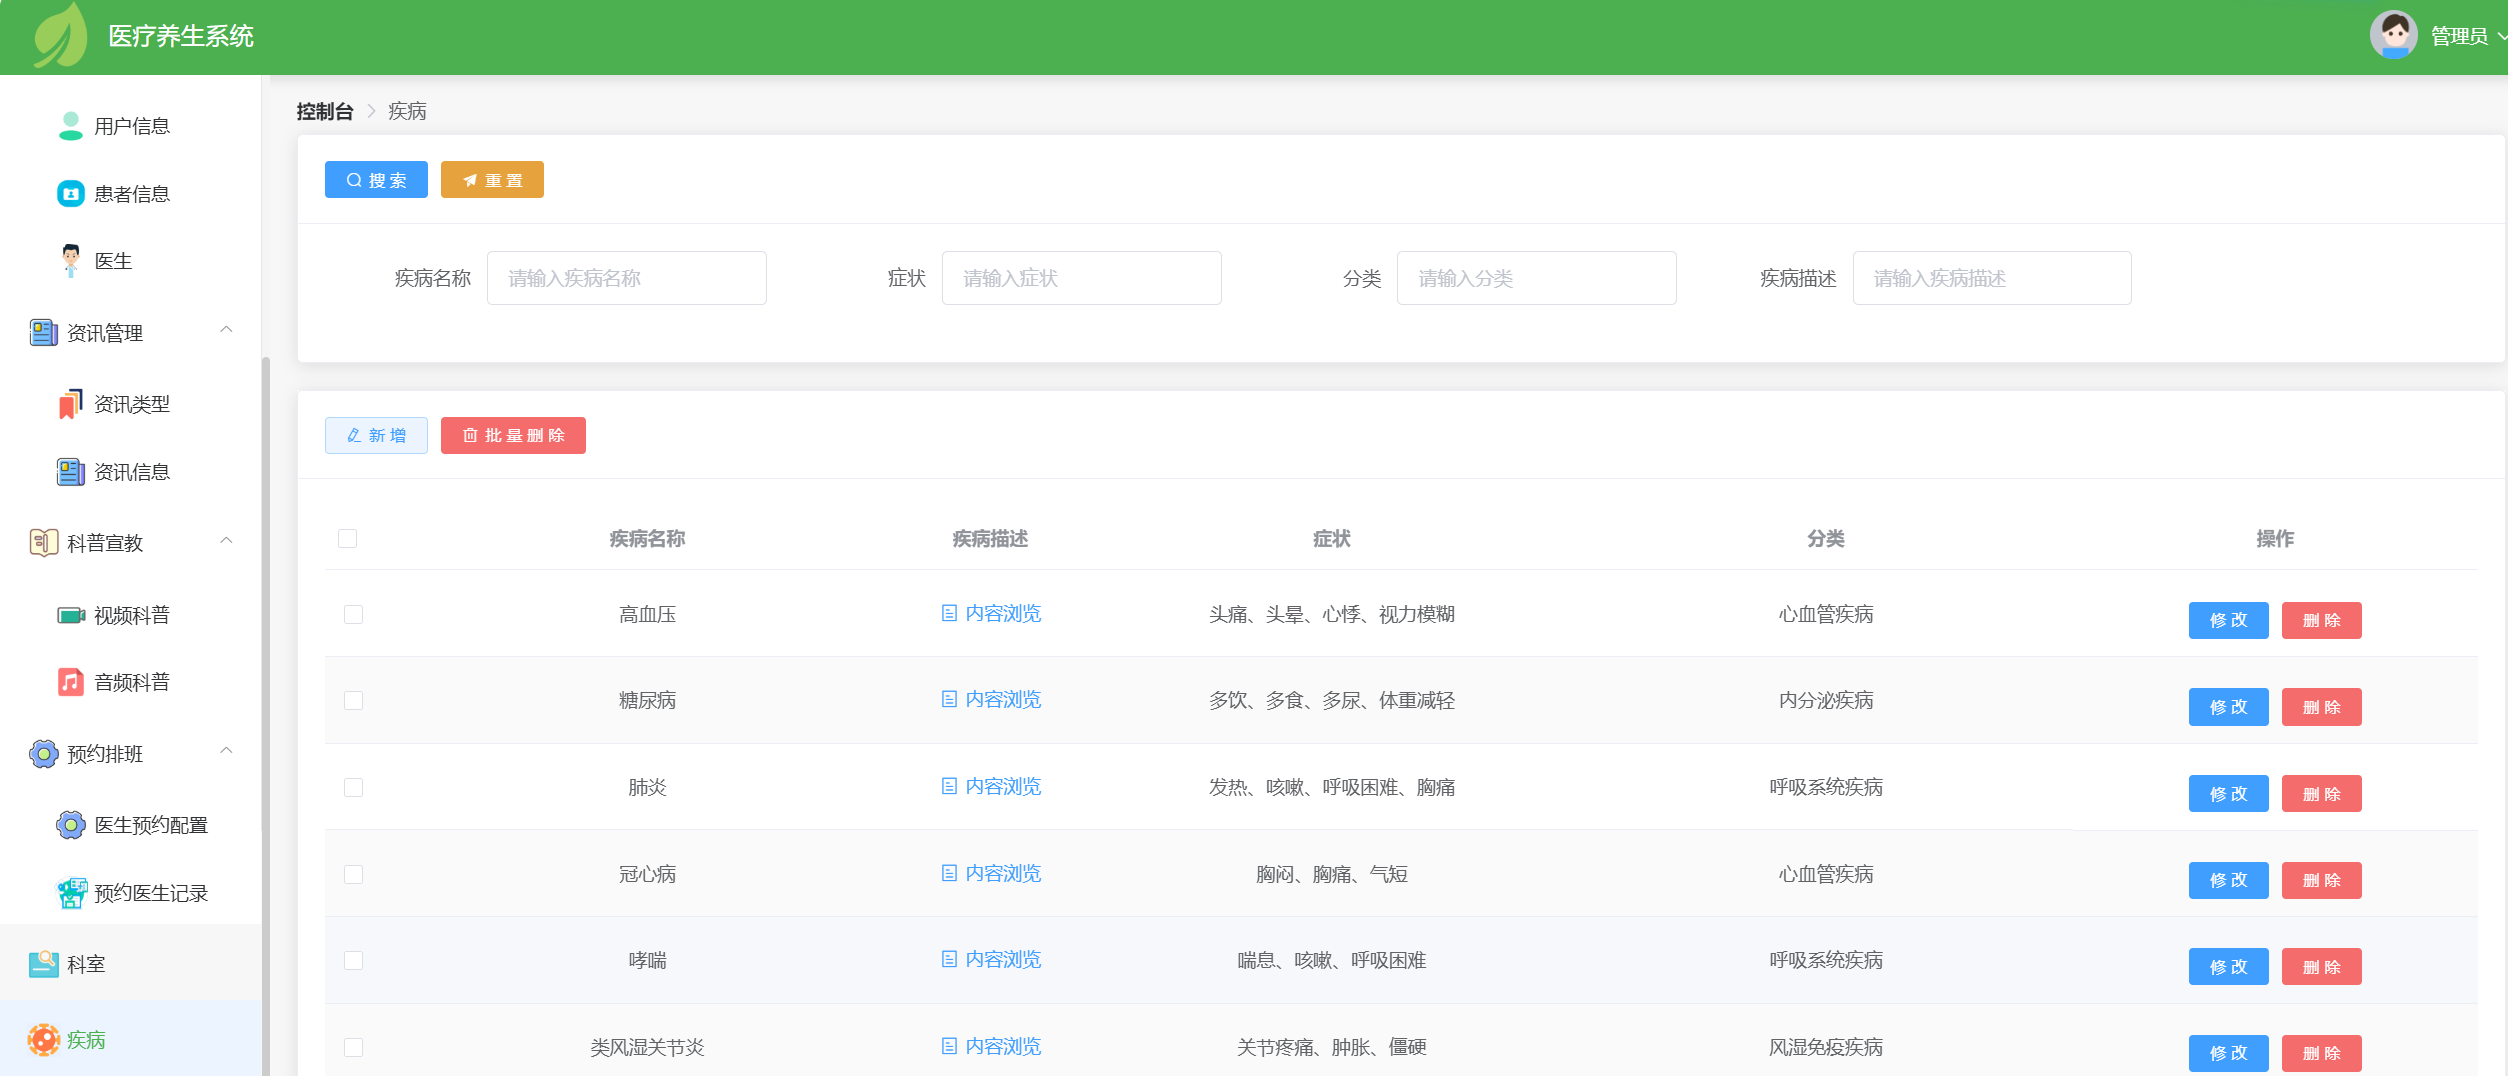Open 科室 menu item
This screenshot has height=1076, width=2508.
[130, 964]
